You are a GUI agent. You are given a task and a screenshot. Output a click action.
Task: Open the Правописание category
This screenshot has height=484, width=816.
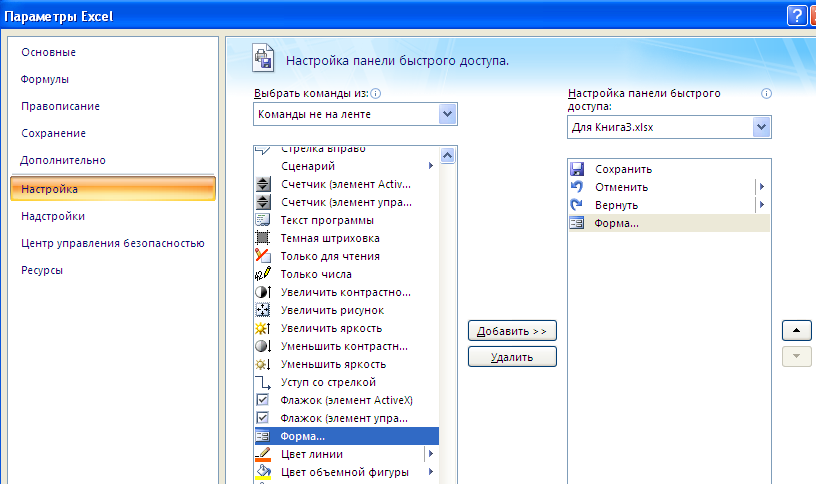(x=60, y=106)
